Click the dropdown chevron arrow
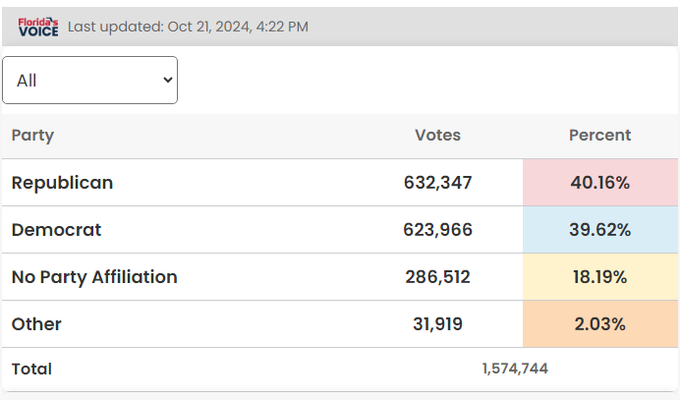 (167, 80)
